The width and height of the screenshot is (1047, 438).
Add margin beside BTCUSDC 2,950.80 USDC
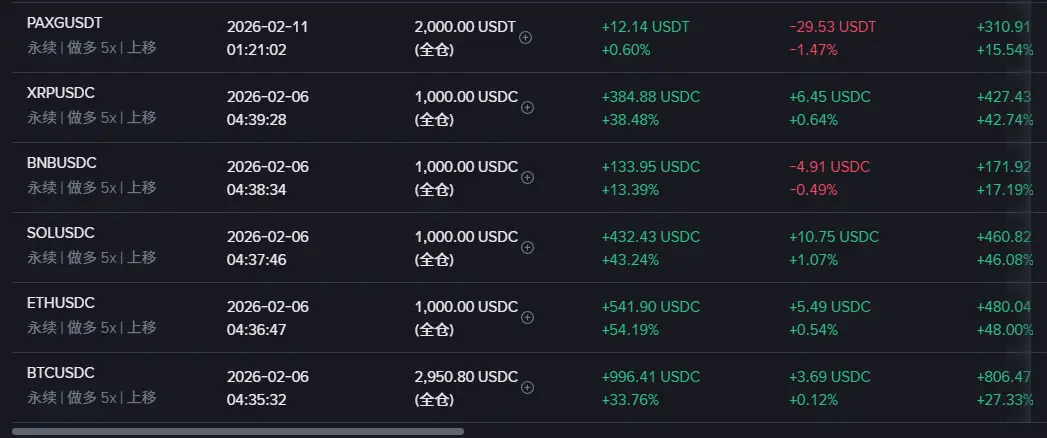[x=528, y=387]
